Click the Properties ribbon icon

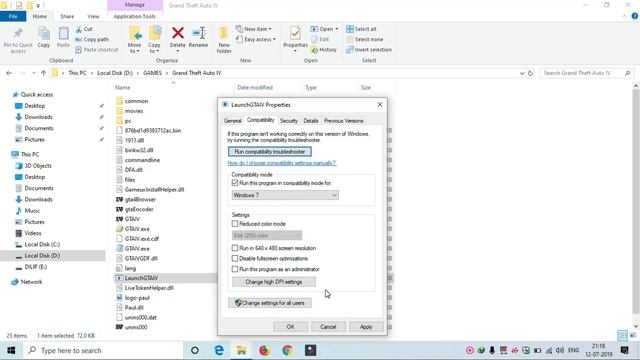pos(295,33)
